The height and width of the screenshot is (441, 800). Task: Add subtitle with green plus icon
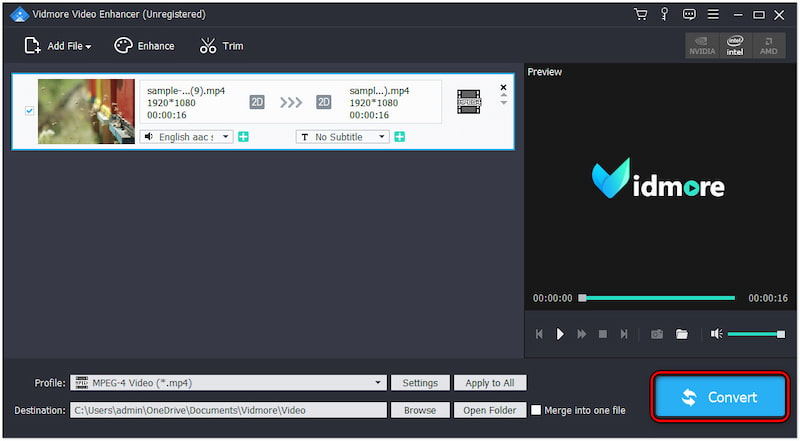pyautogui.click(x=399, y=137)
